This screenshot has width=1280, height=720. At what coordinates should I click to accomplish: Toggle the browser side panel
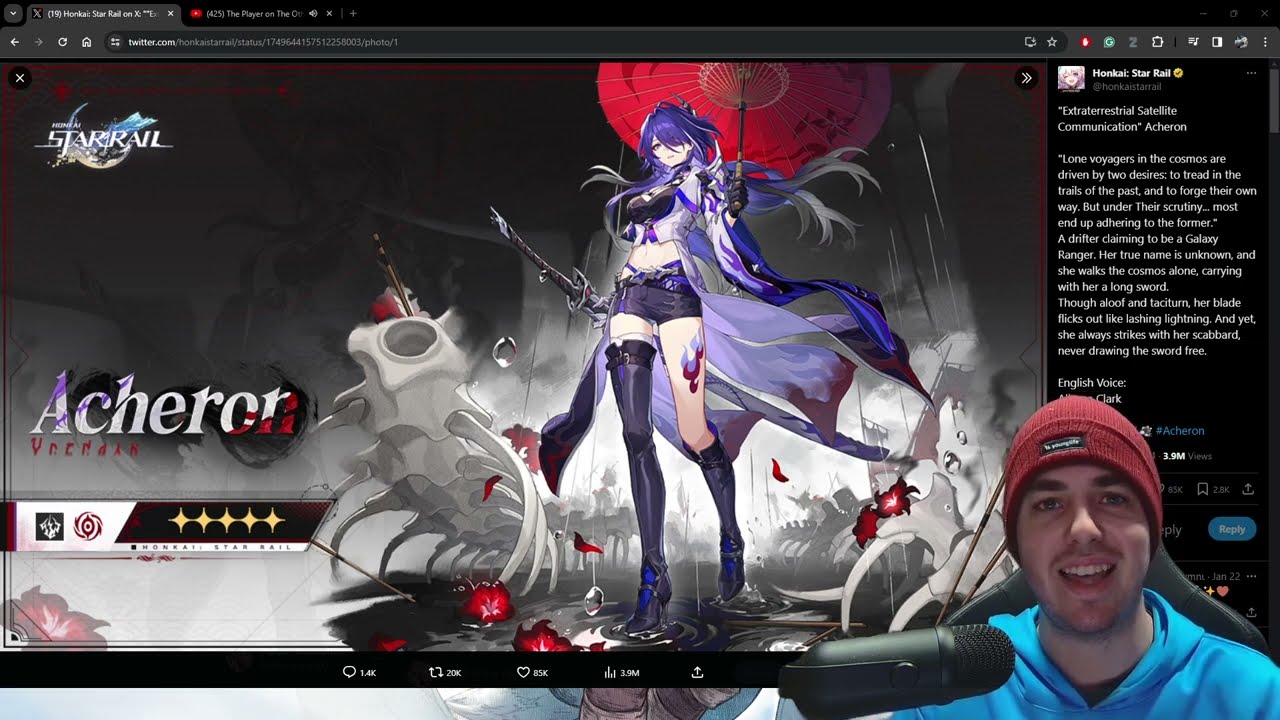coord(1217,42)
